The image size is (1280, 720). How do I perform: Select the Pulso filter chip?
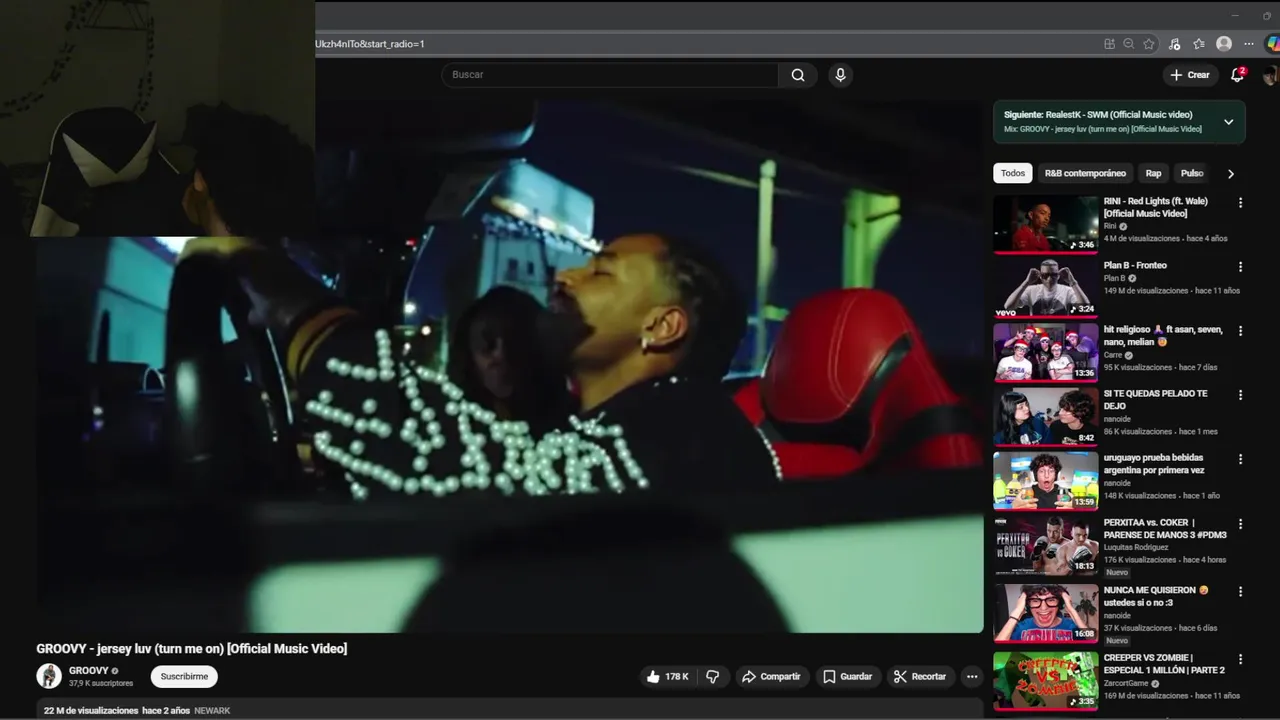click(x=1192, y=173)
